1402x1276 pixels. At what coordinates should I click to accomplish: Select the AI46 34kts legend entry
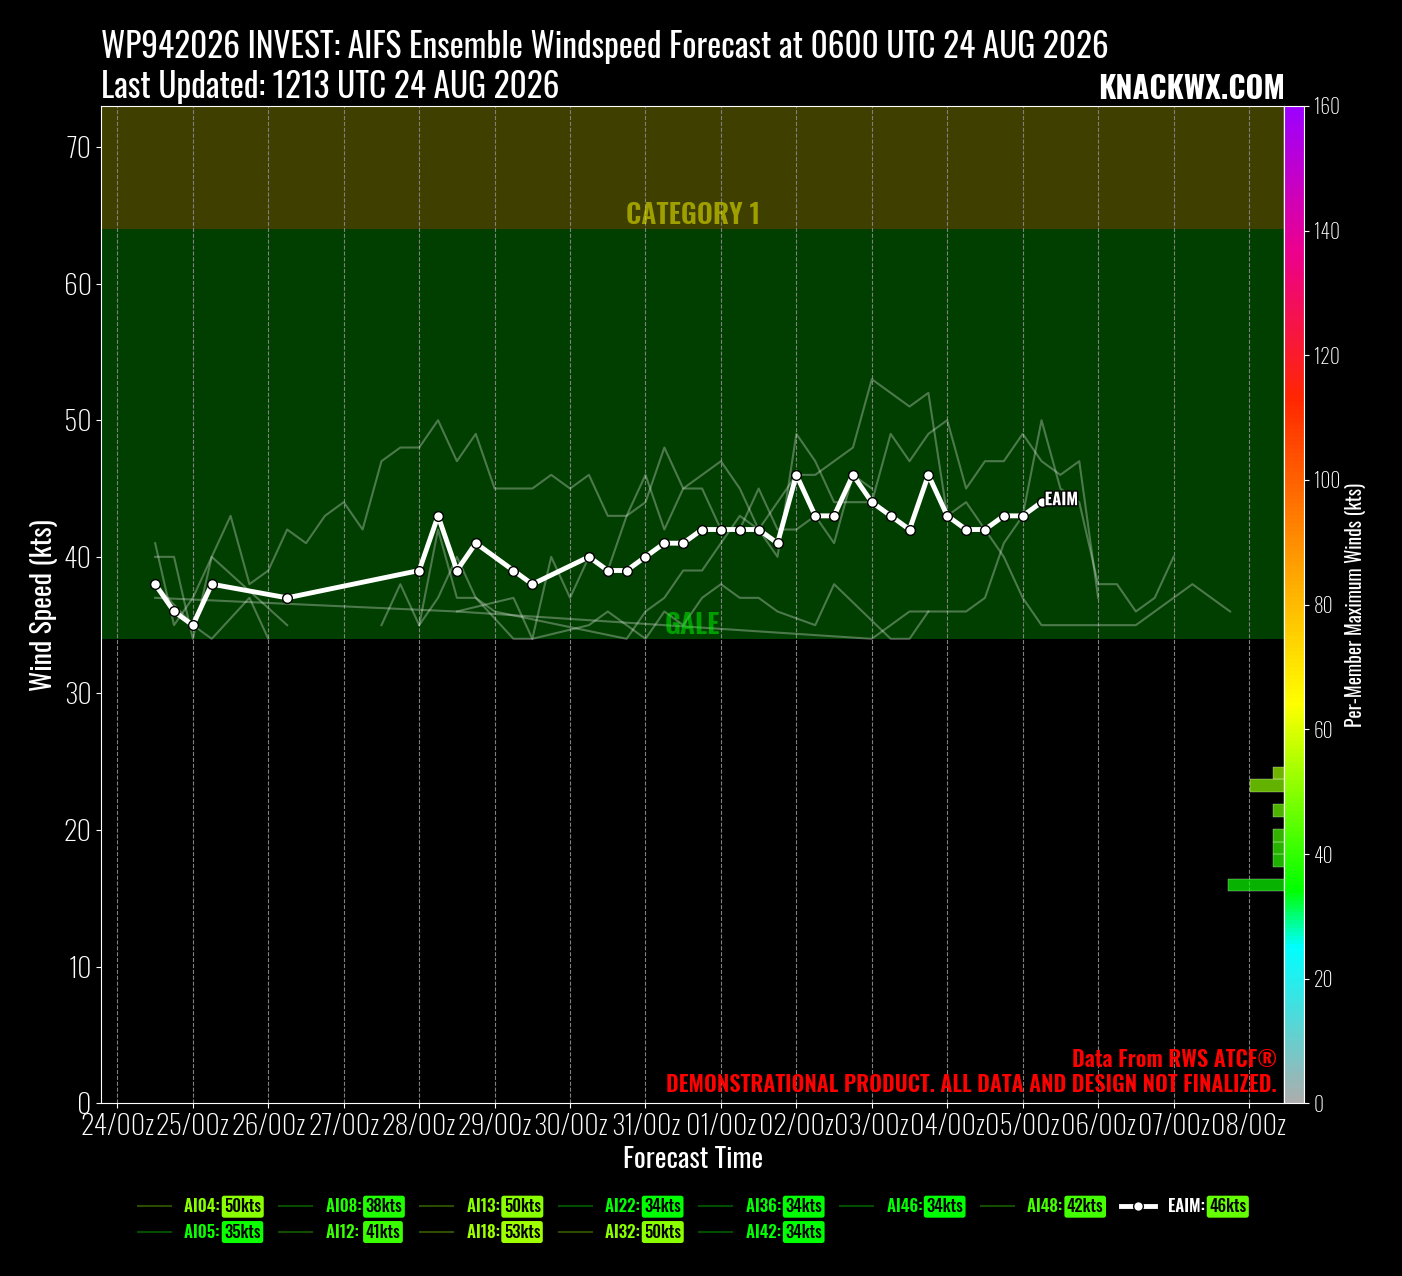[x=903, y=1206]
